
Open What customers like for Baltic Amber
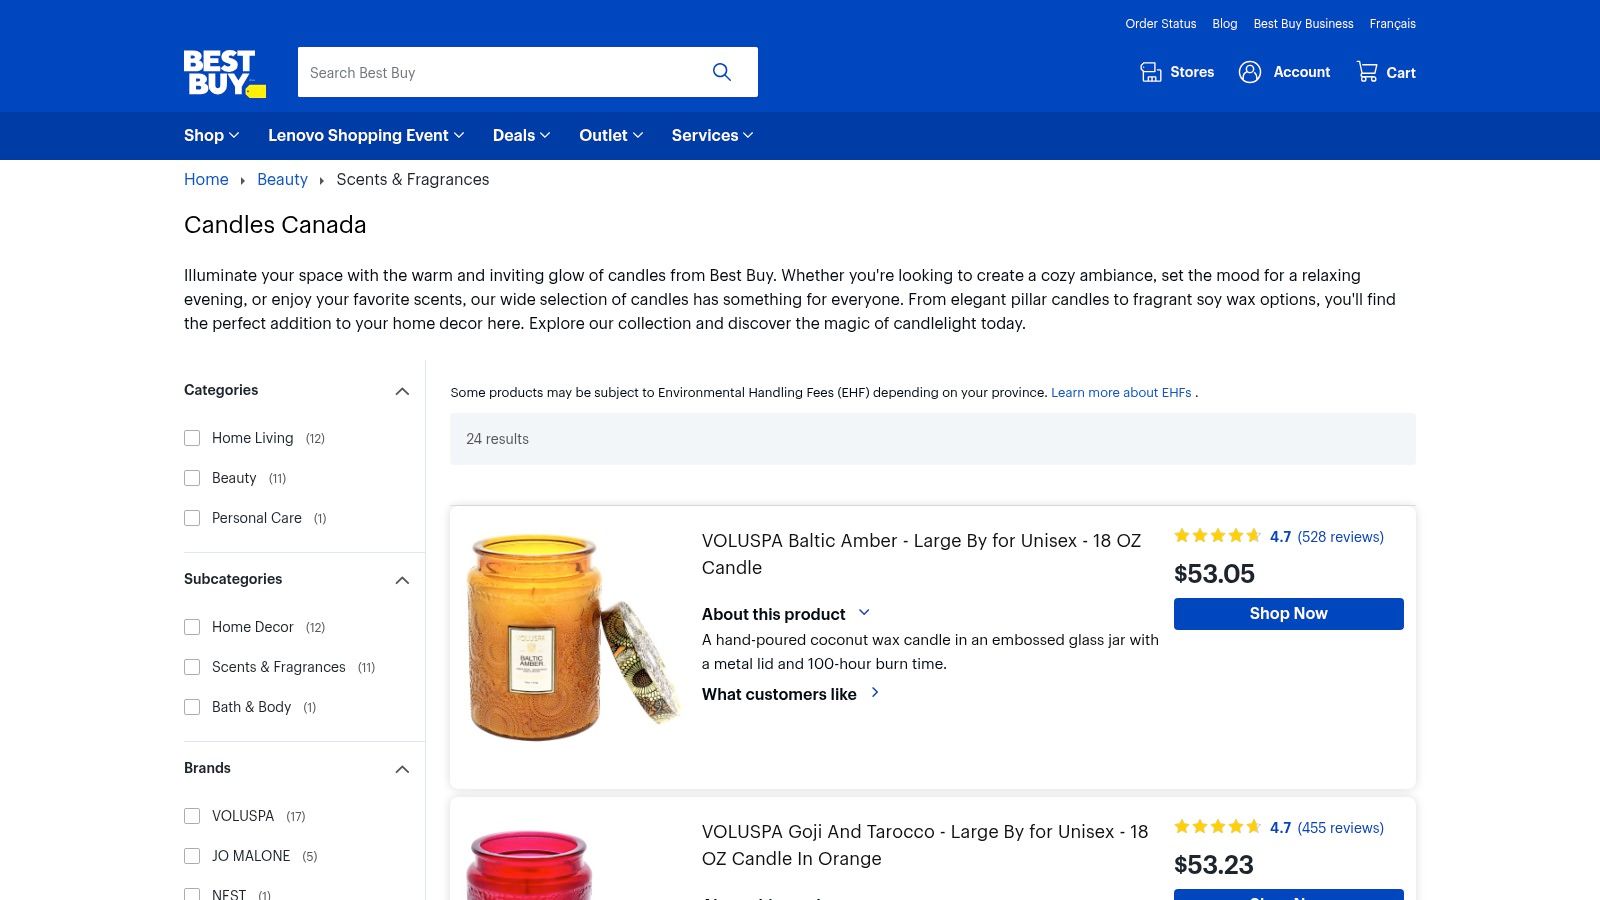click(791, 694)
